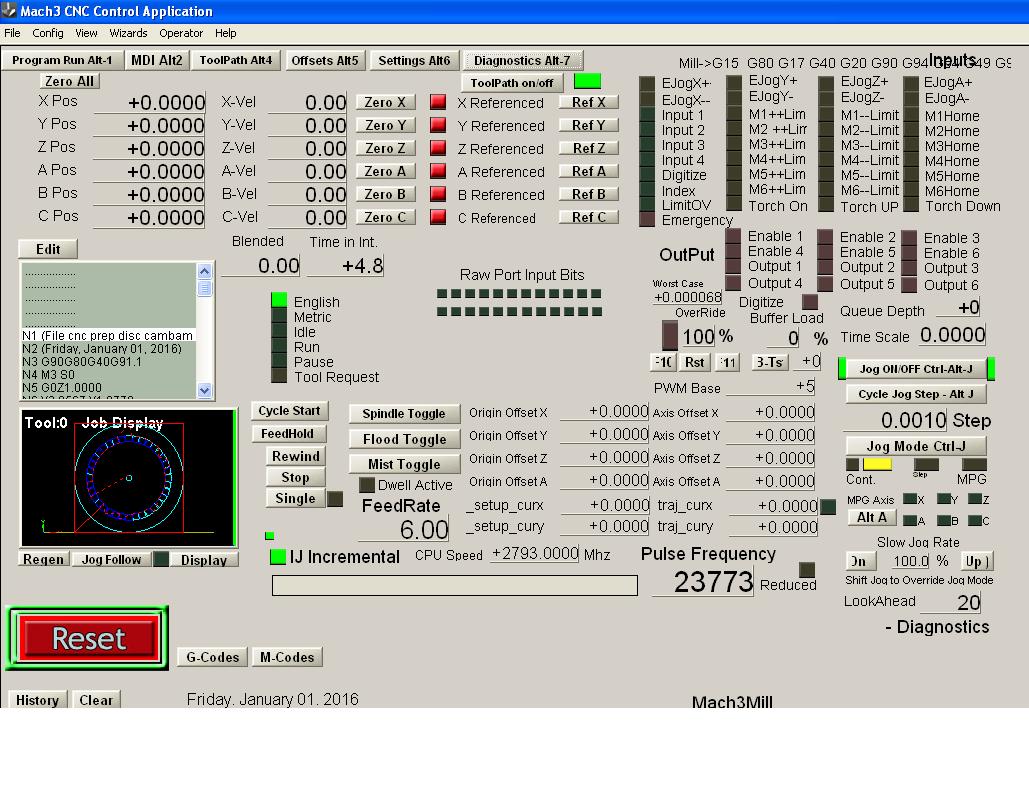Click the Regen toolpath button
1029x812 pixels.
pyautogui.click(x=44, y=559)
